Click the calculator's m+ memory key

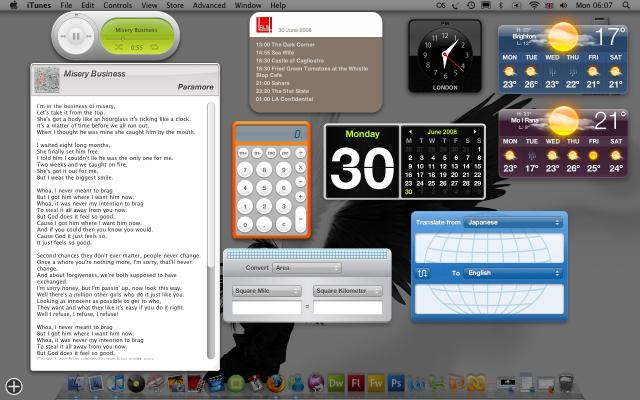[x=243, y=153]
